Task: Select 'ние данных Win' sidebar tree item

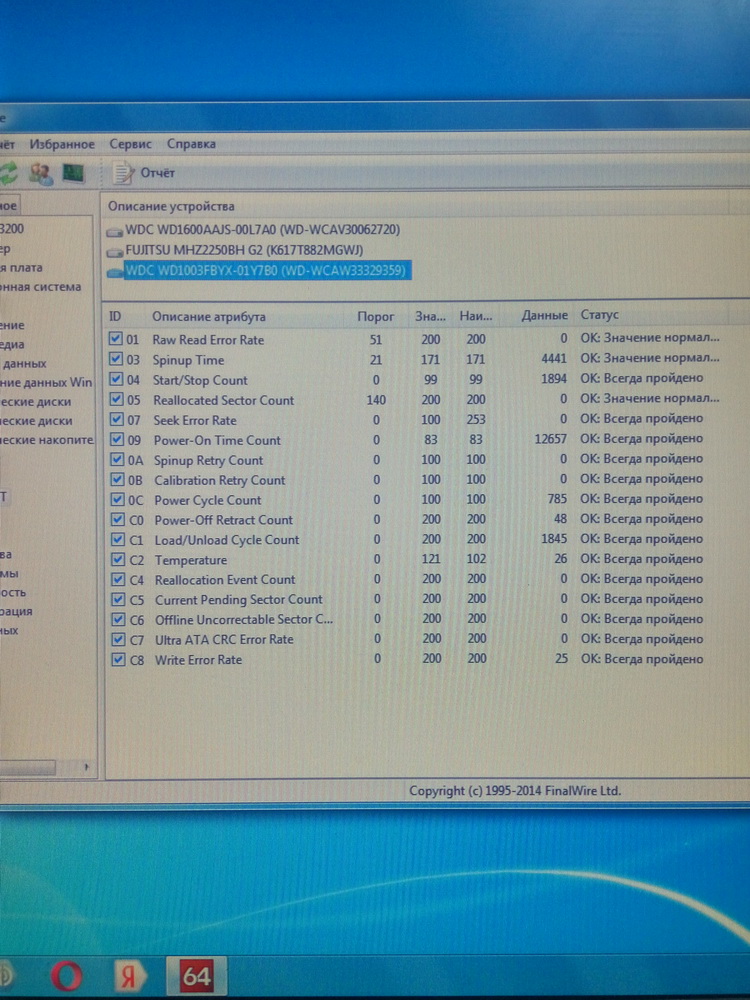Action: (x=46, y=382)
